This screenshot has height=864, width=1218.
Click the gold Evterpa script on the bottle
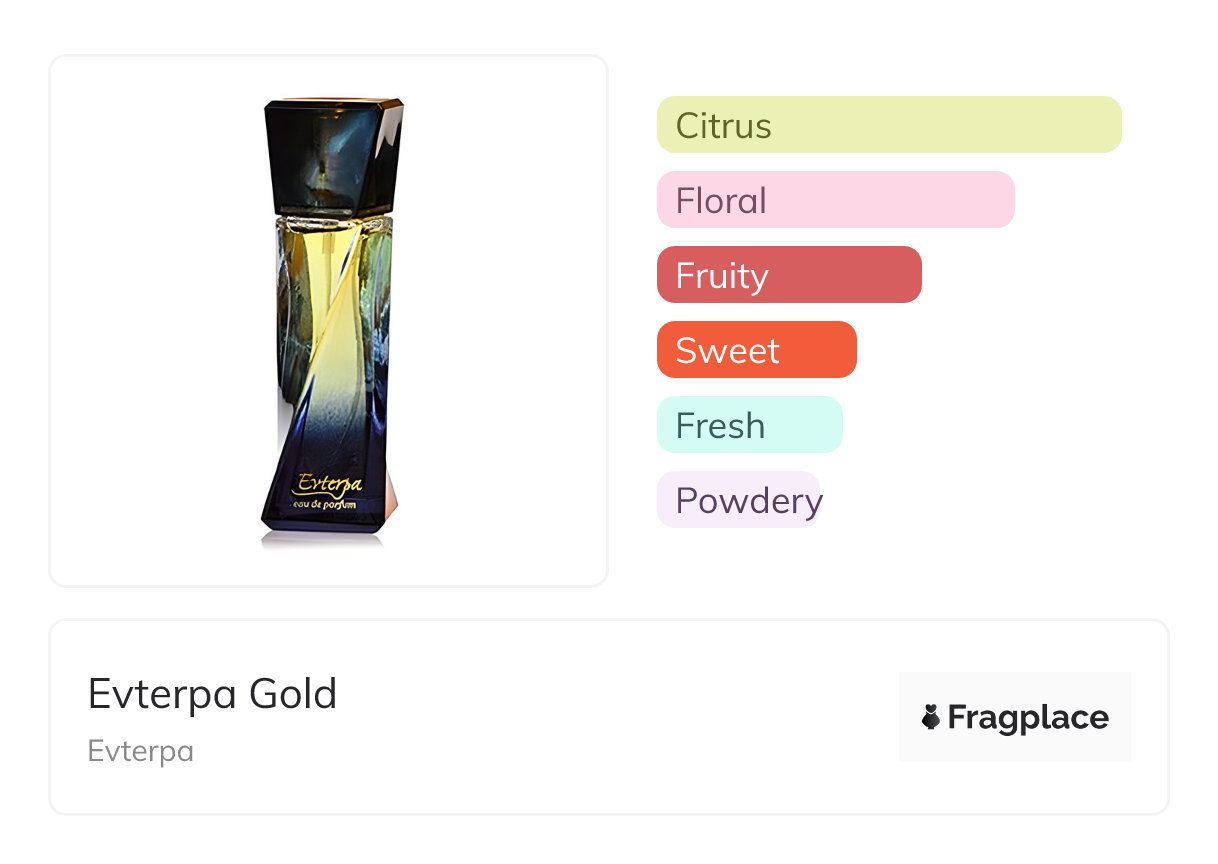[330, 486]
